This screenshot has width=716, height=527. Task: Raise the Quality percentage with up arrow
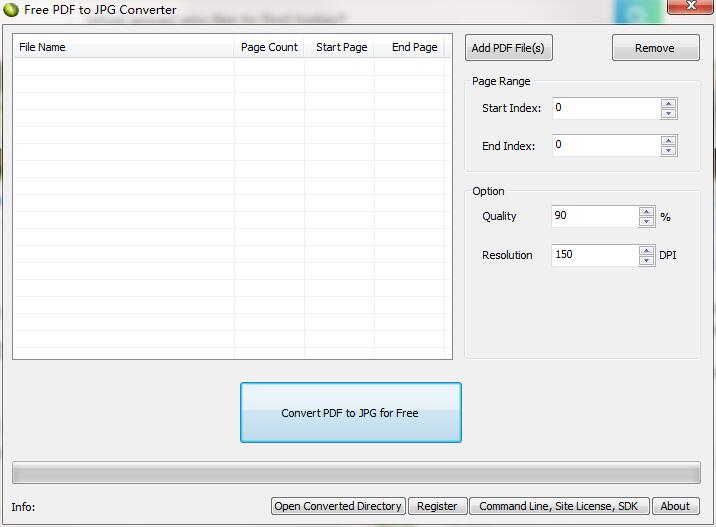647,211
